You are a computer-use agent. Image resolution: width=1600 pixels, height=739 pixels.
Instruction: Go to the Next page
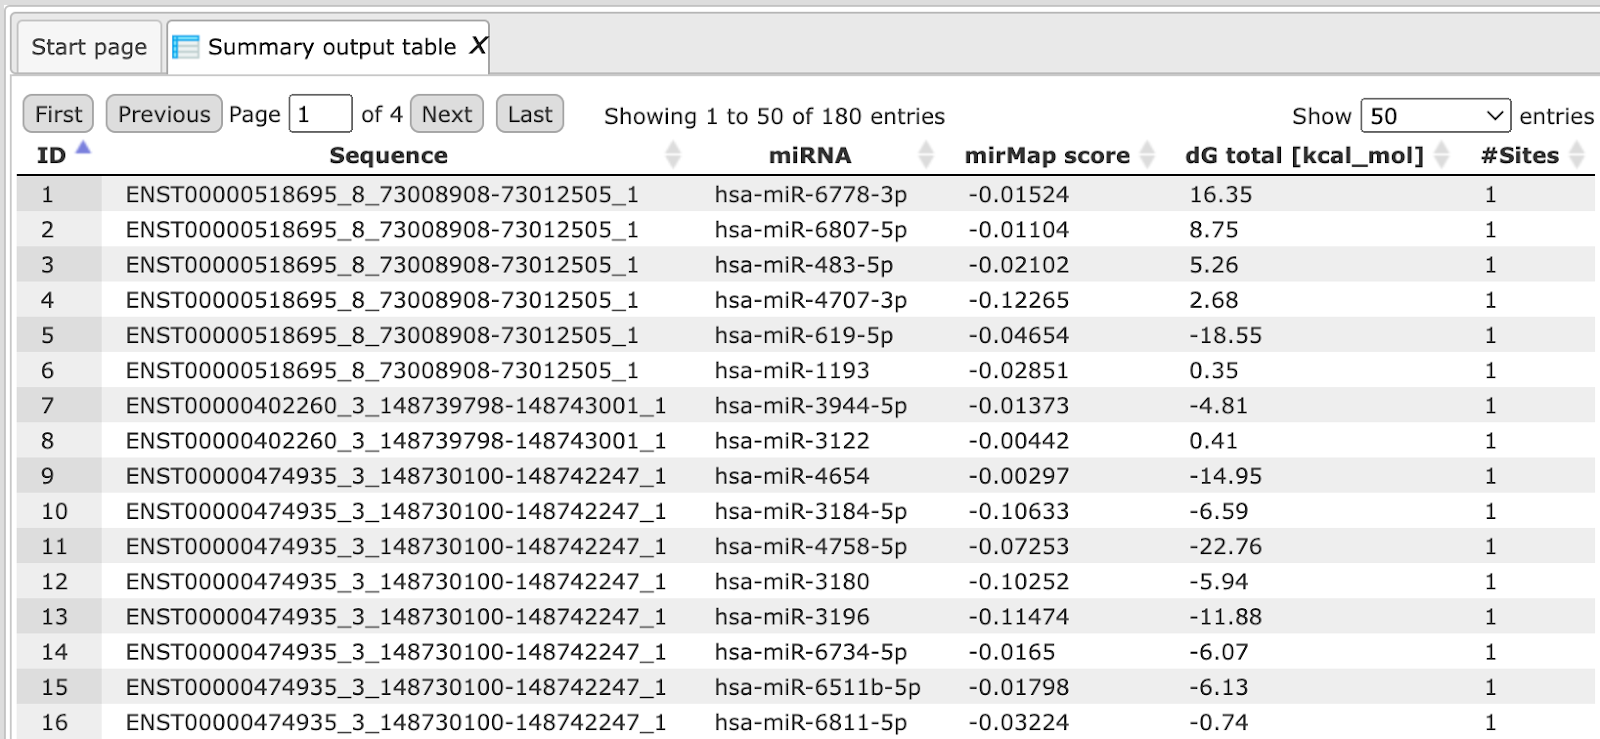click(447, 114)
